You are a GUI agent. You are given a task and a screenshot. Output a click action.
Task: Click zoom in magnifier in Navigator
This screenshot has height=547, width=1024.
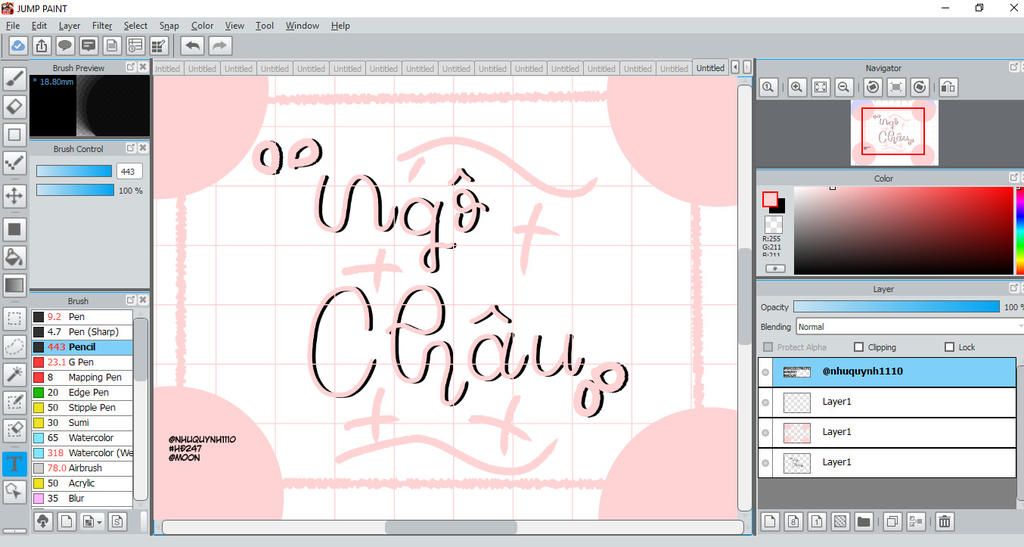[x=797, y=87]
